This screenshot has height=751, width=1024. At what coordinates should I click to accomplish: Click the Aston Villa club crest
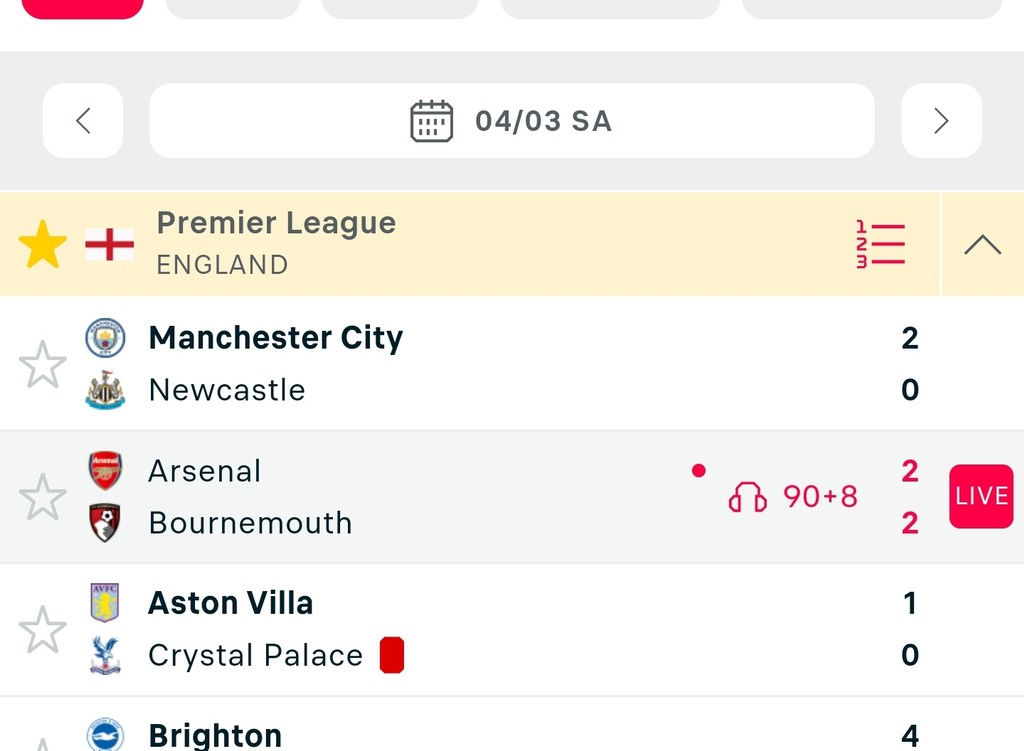click(x=105, y=602)
